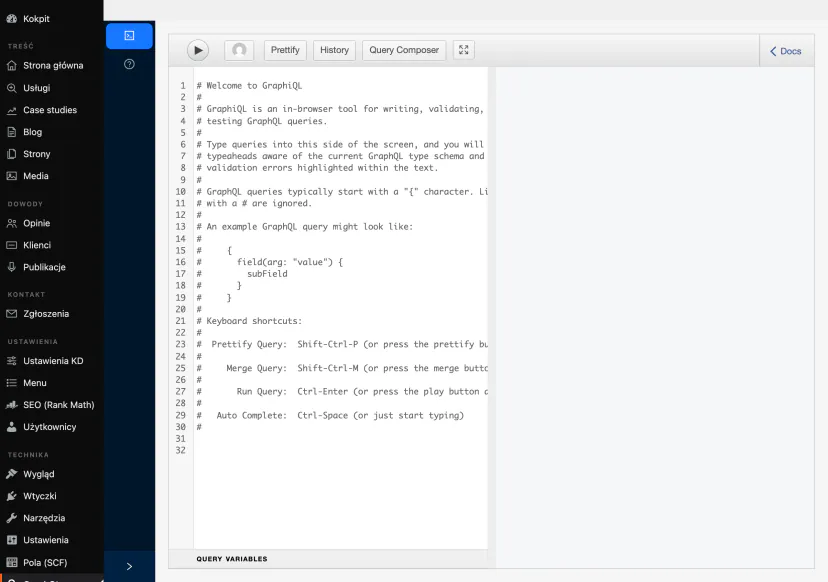Go to Usługi menu item
This screenshot has height=582, width=828.
(x=52, y=88)
